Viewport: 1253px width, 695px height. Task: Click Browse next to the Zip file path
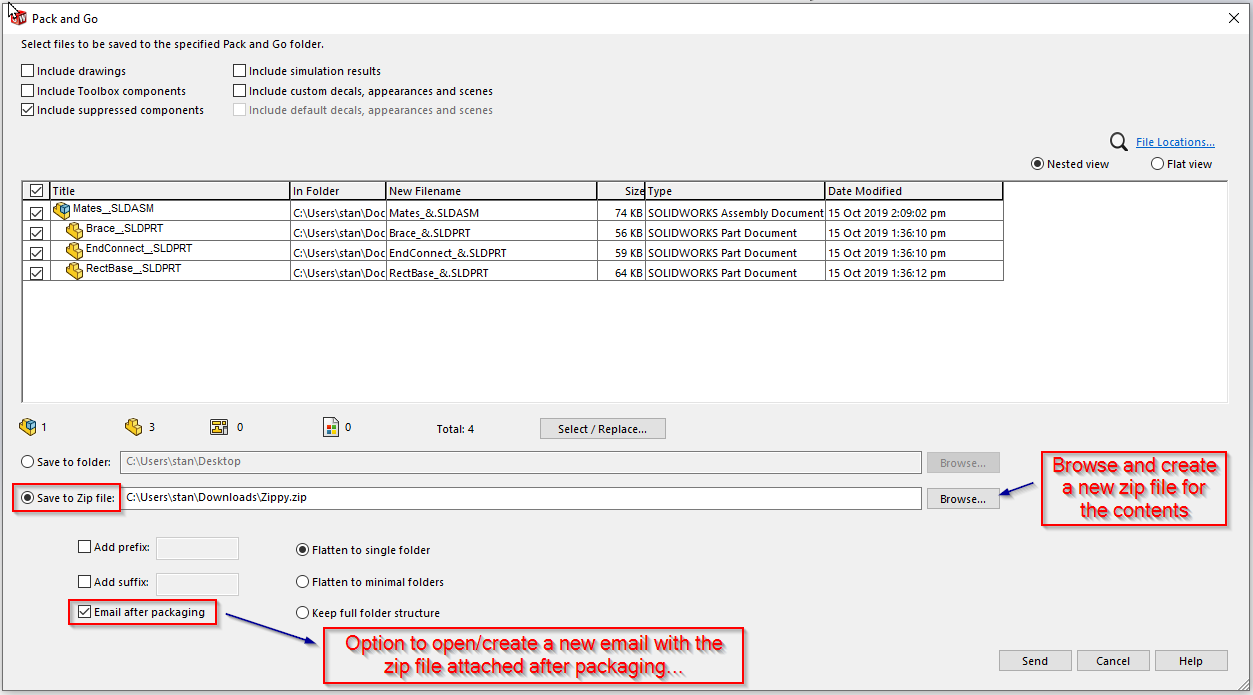click(x=963, y=498)
